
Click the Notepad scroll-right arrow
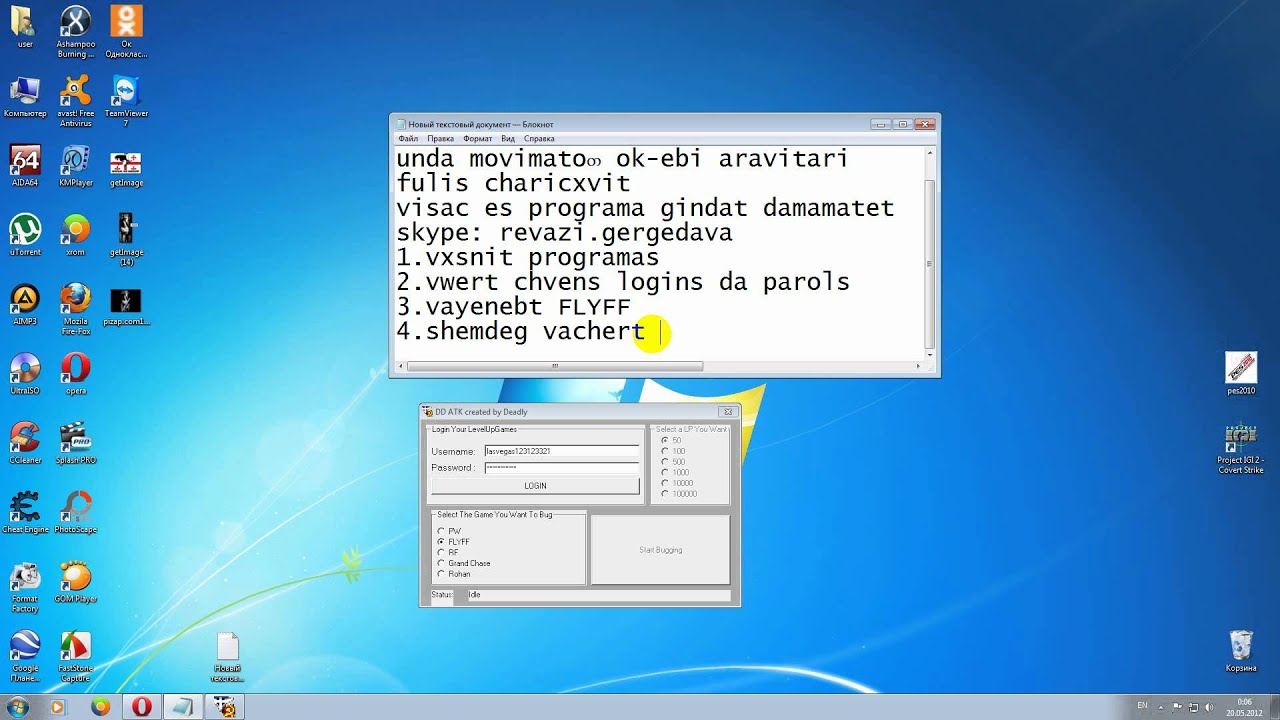point(918,366)
